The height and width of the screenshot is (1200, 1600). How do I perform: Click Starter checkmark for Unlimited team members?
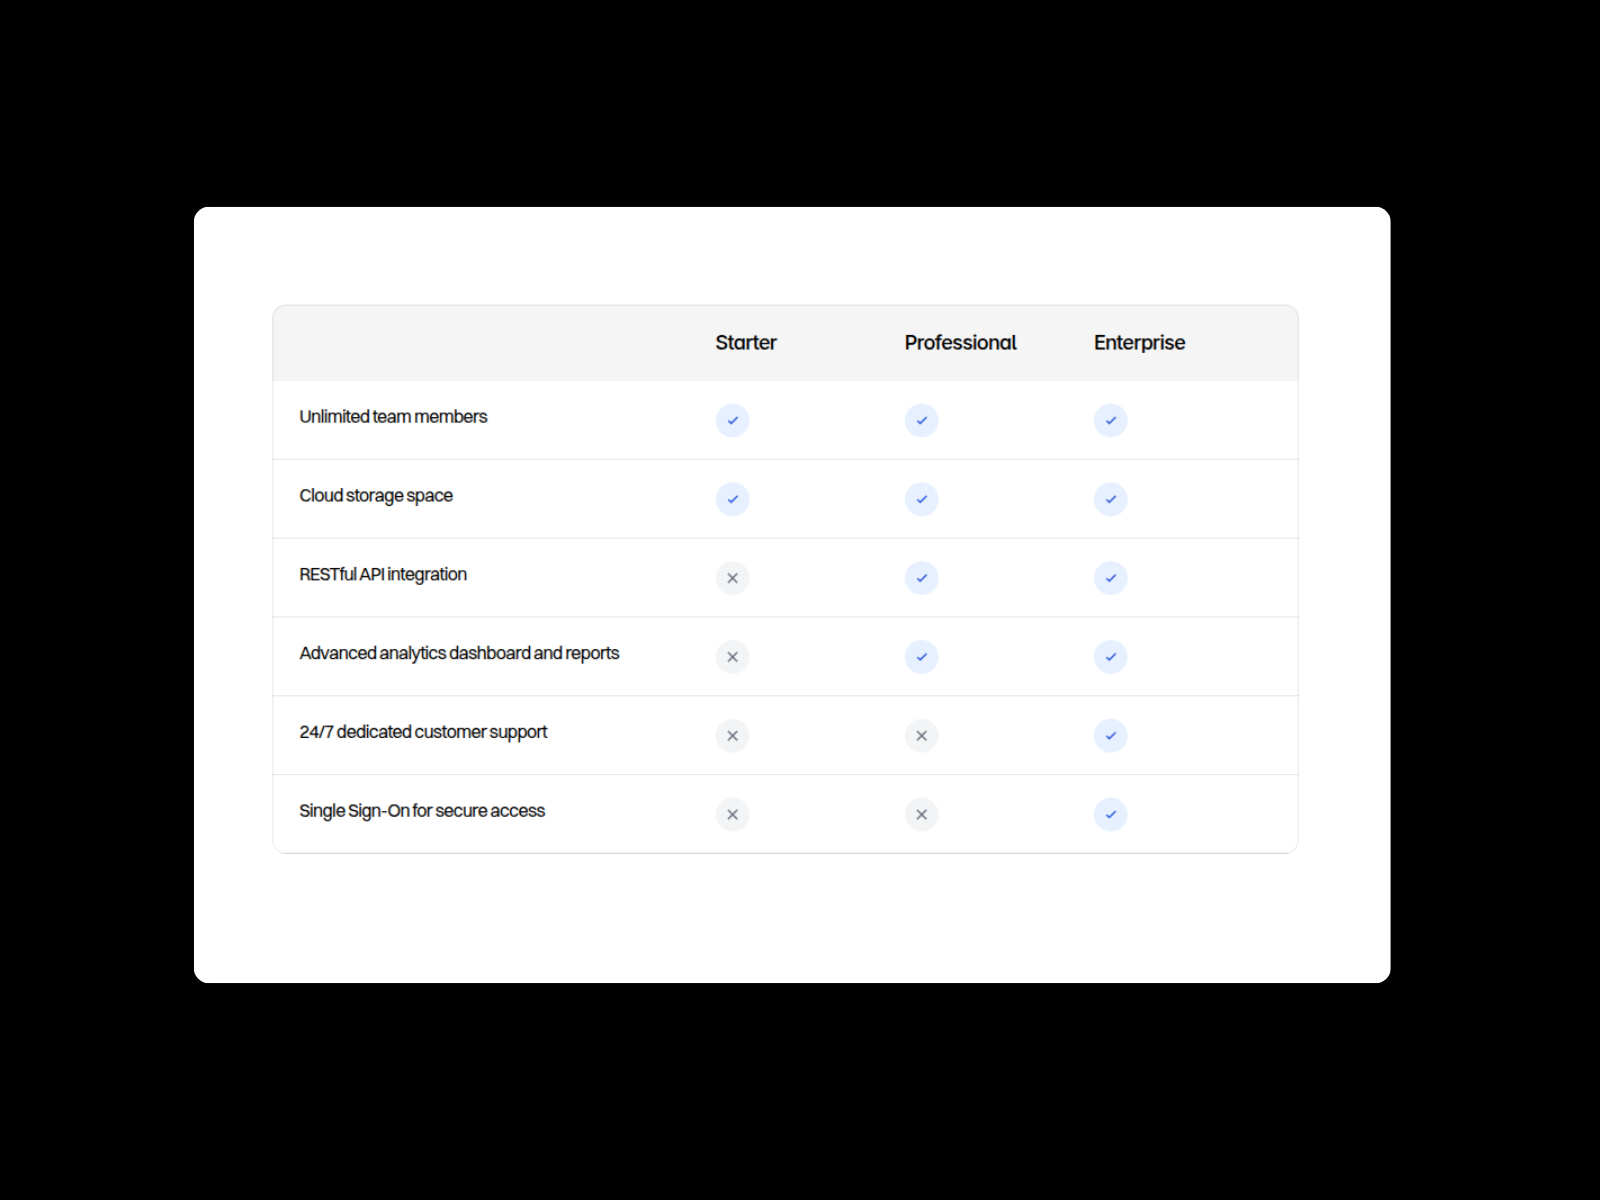[x=732, y=420]
